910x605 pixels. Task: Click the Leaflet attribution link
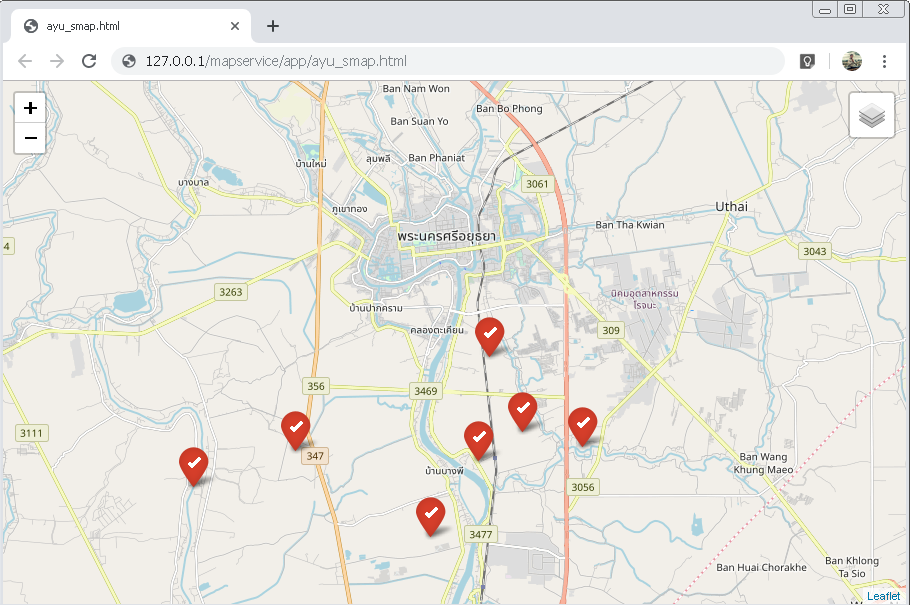[884, 596]
